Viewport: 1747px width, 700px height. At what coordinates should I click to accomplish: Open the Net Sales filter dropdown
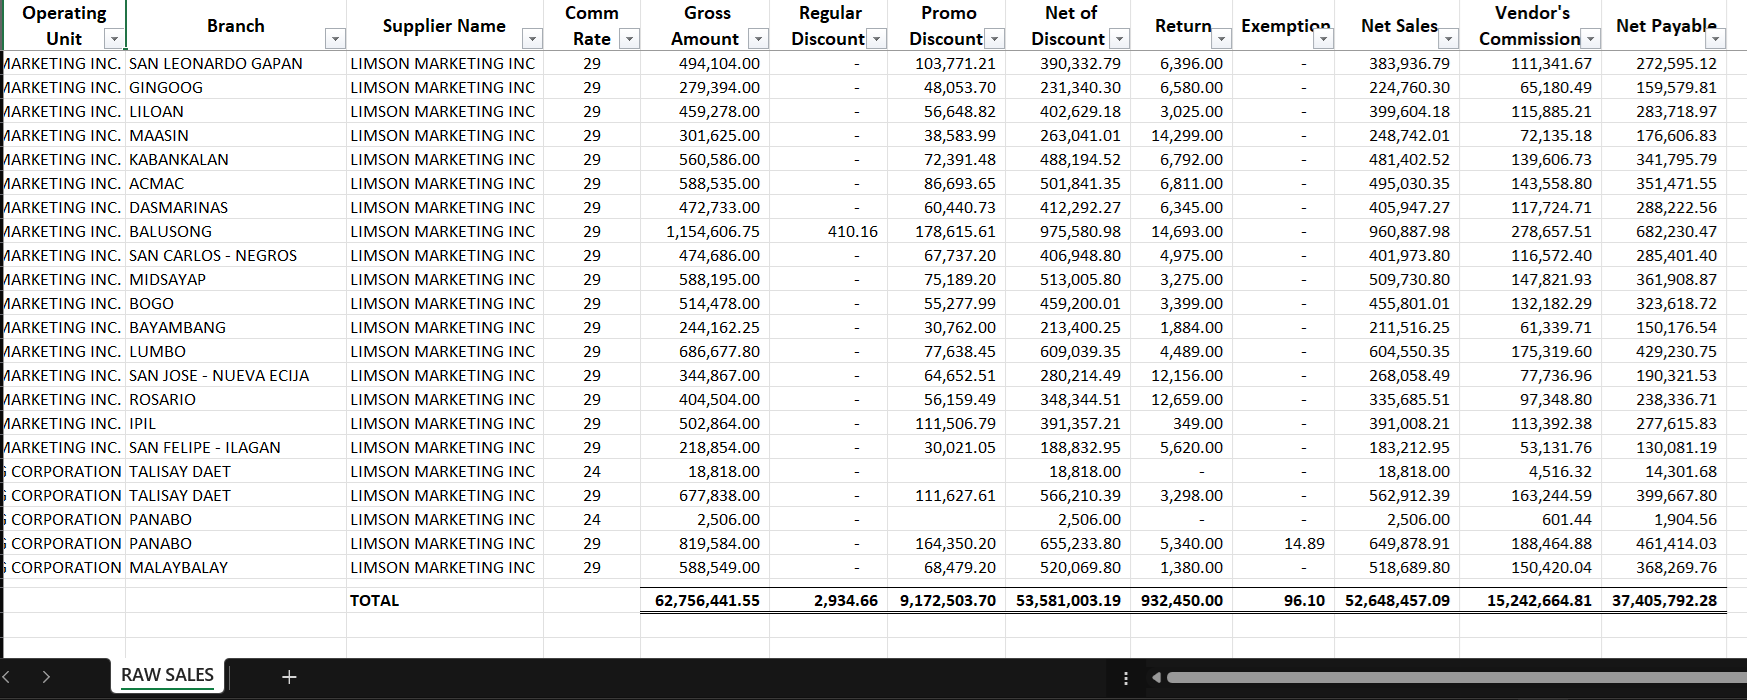[x=1449, y=39]
